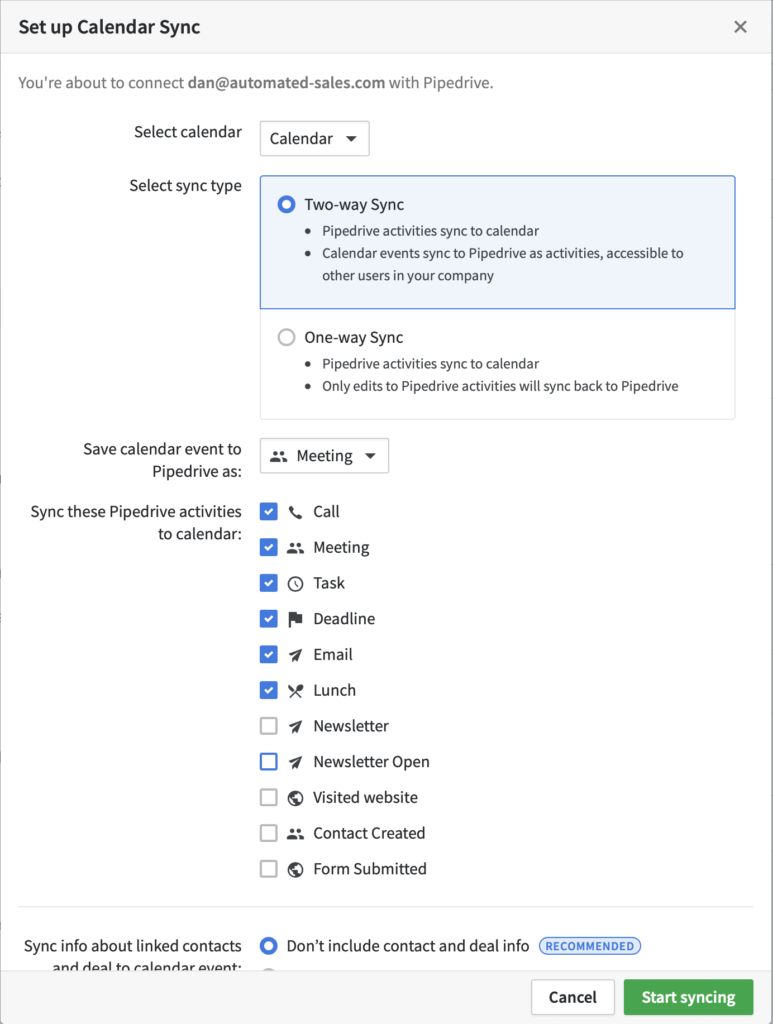Viewport: 773px width, 1024px height.
Task: Click the 'Lunch' label
Action: tap(334, 690)
